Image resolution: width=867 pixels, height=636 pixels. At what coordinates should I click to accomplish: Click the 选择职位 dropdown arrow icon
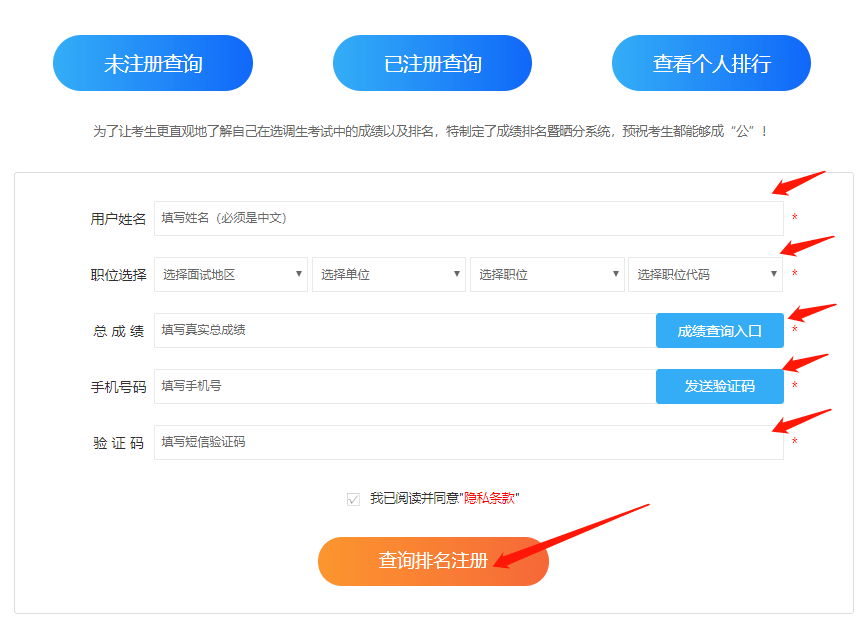pos(614,273)
